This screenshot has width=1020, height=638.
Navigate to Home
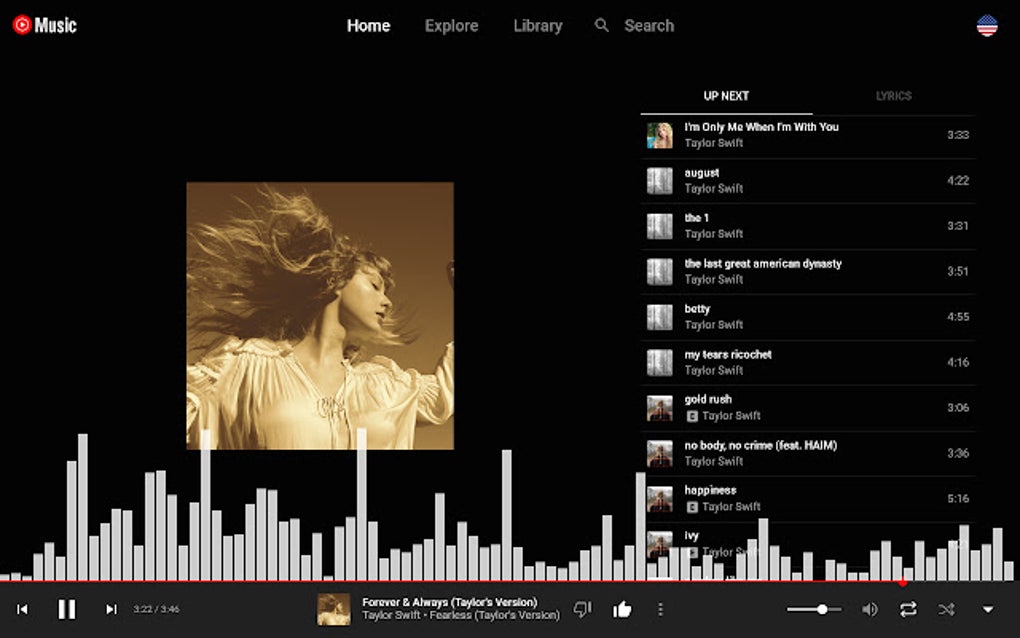[x=368, y=26]
